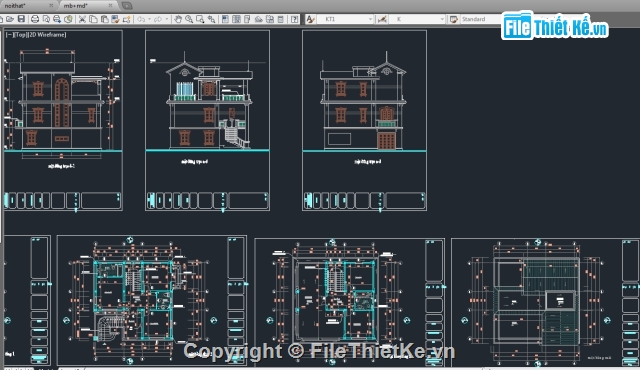The width and height of the screenshot is (640, 370).
Task: Click the new drawing tab button
Action: [127, 6]
